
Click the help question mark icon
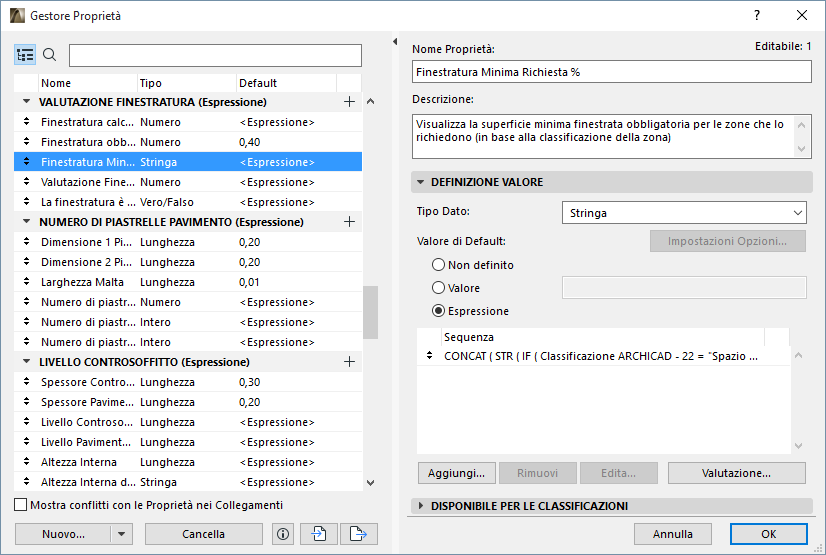pos(757,15)
